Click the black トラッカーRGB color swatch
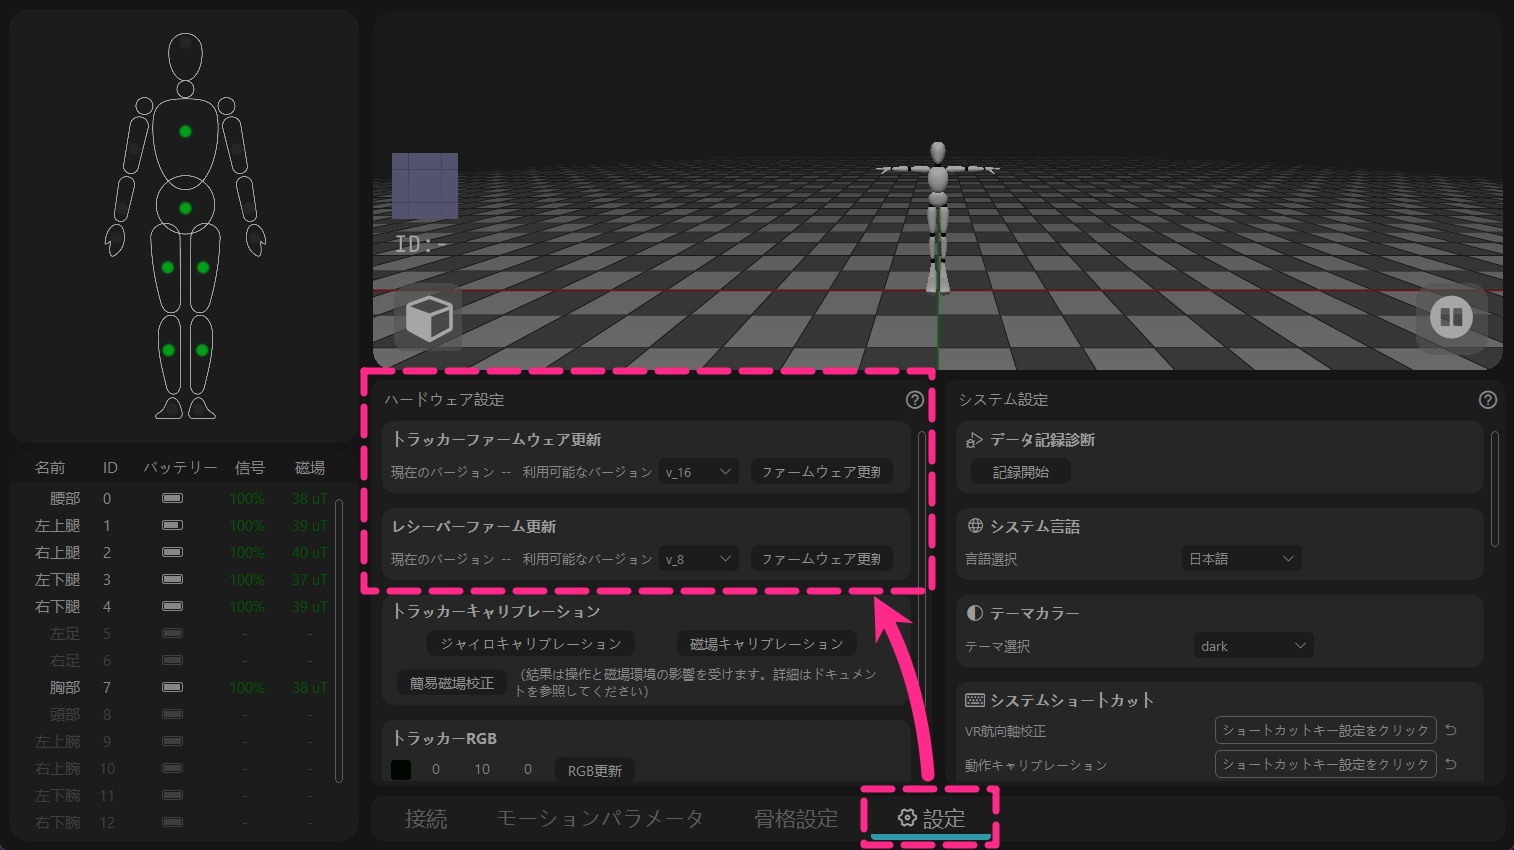The image size is (1514, 850). click(401, 770)
